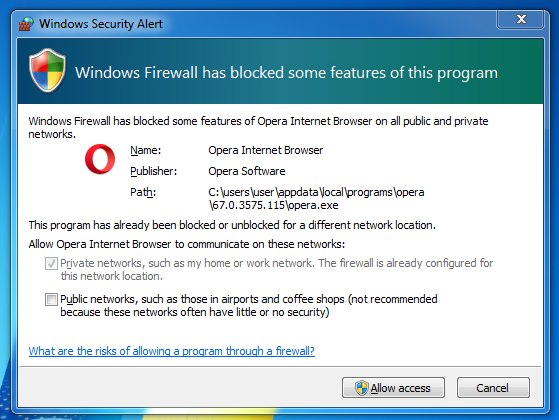Click the Windows Security Alert title text

click(101, 24)
